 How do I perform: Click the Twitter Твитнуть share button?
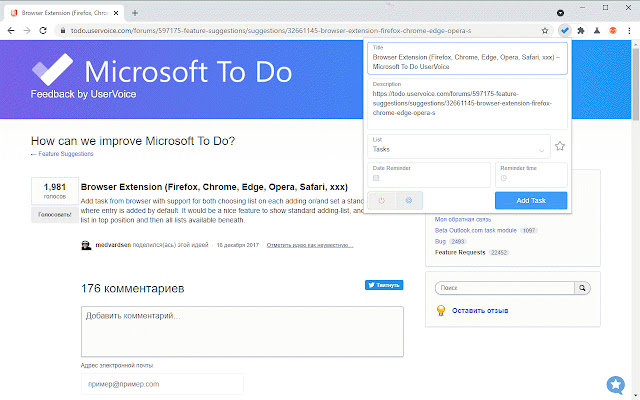pos(384,285)
